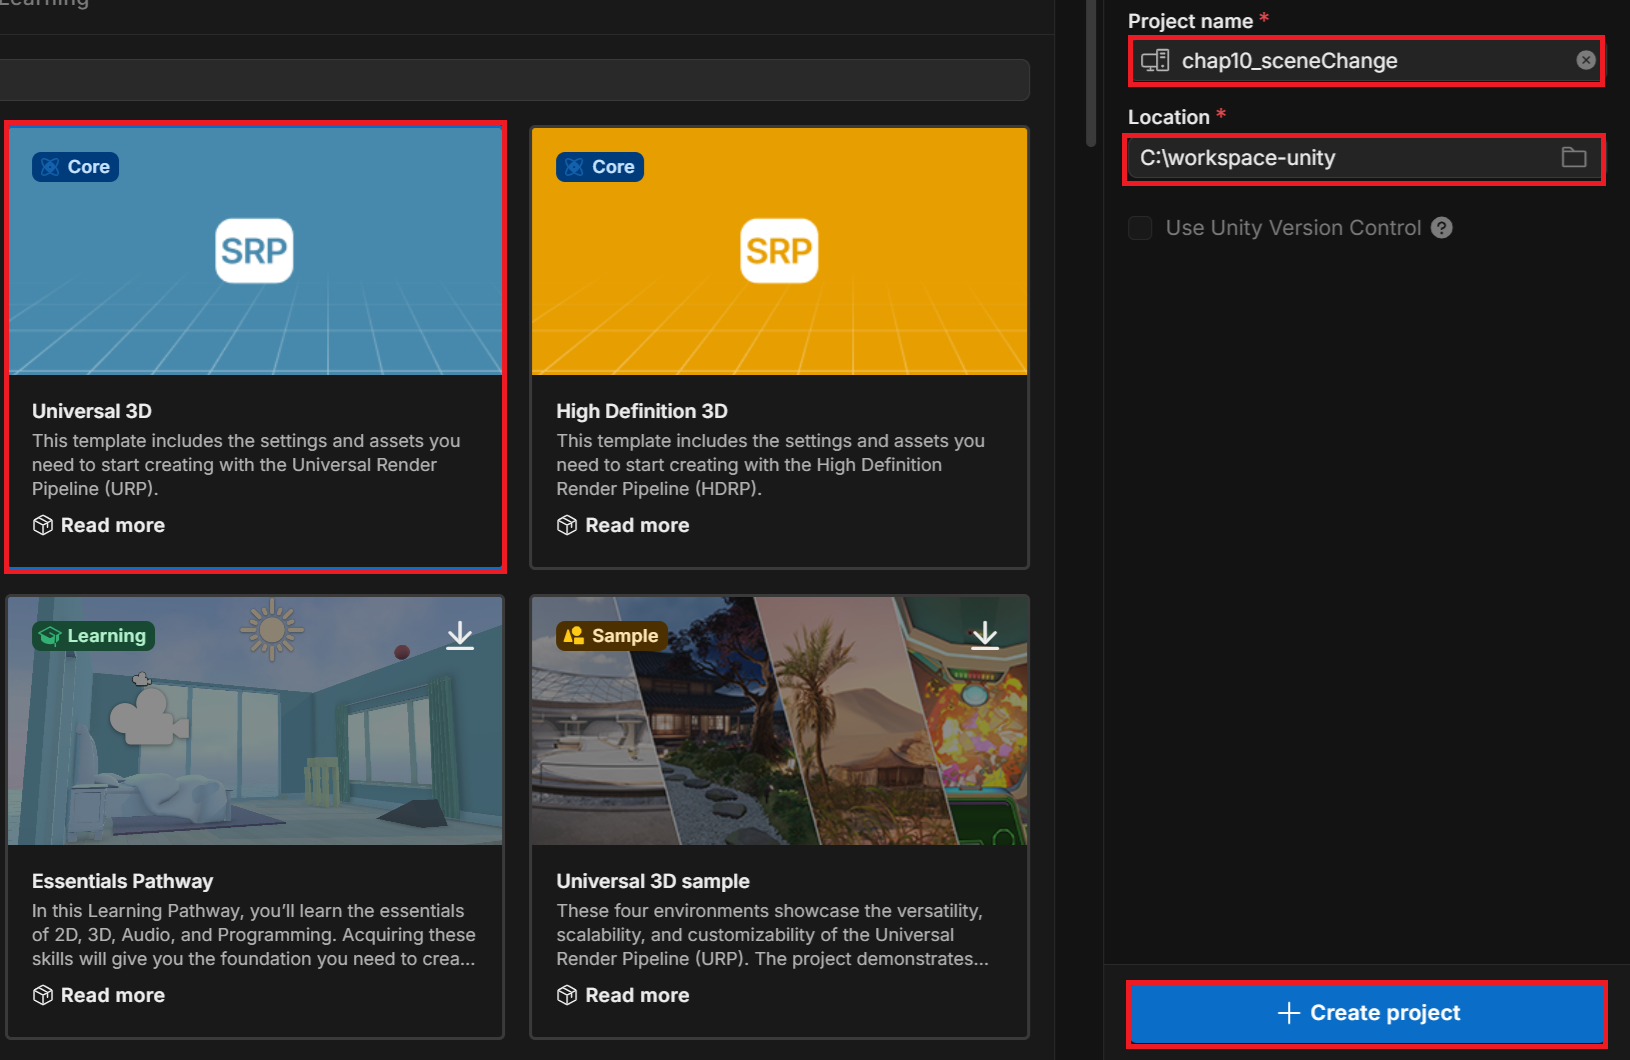Click the Sample badge on Universal 3D sample
1630x1060 pixels.
[x=612, y=636]
